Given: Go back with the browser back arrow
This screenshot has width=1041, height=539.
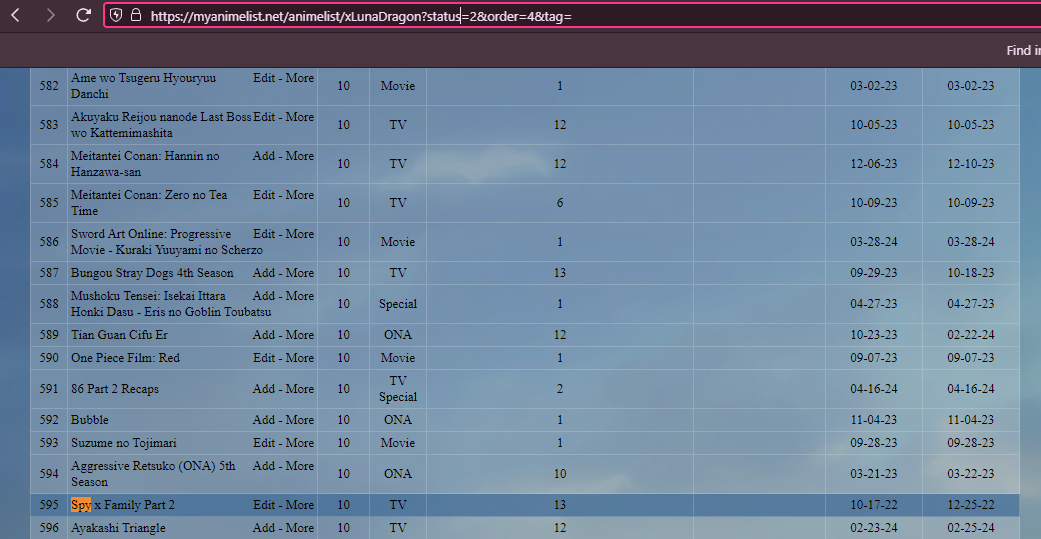Looking at the screenshot, I should coord(16,15).
